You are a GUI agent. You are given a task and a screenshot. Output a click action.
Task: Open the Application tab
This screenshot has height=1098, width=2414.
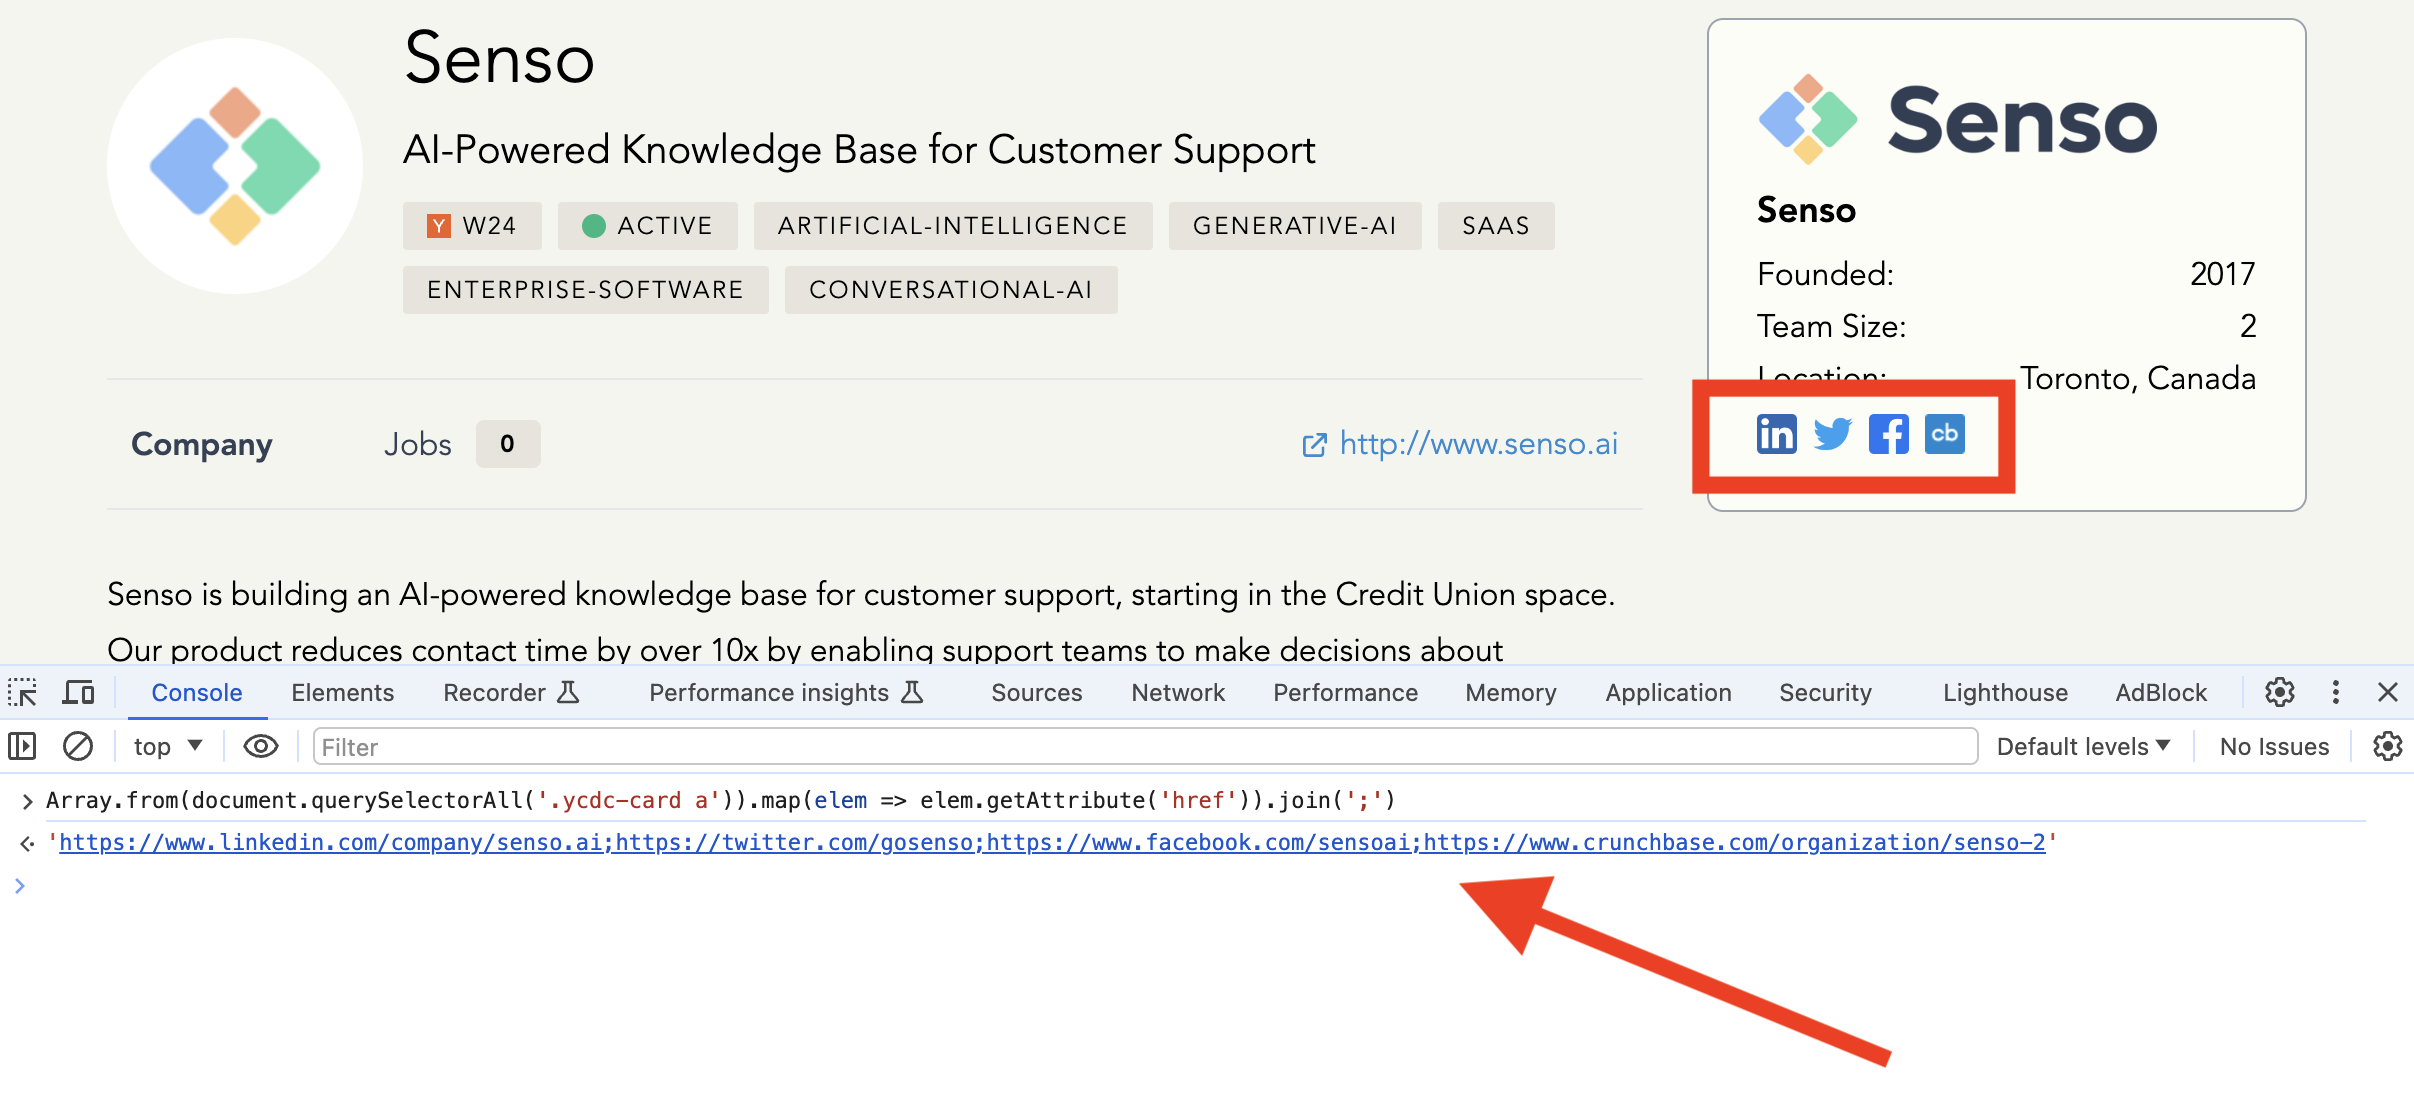1668,692
